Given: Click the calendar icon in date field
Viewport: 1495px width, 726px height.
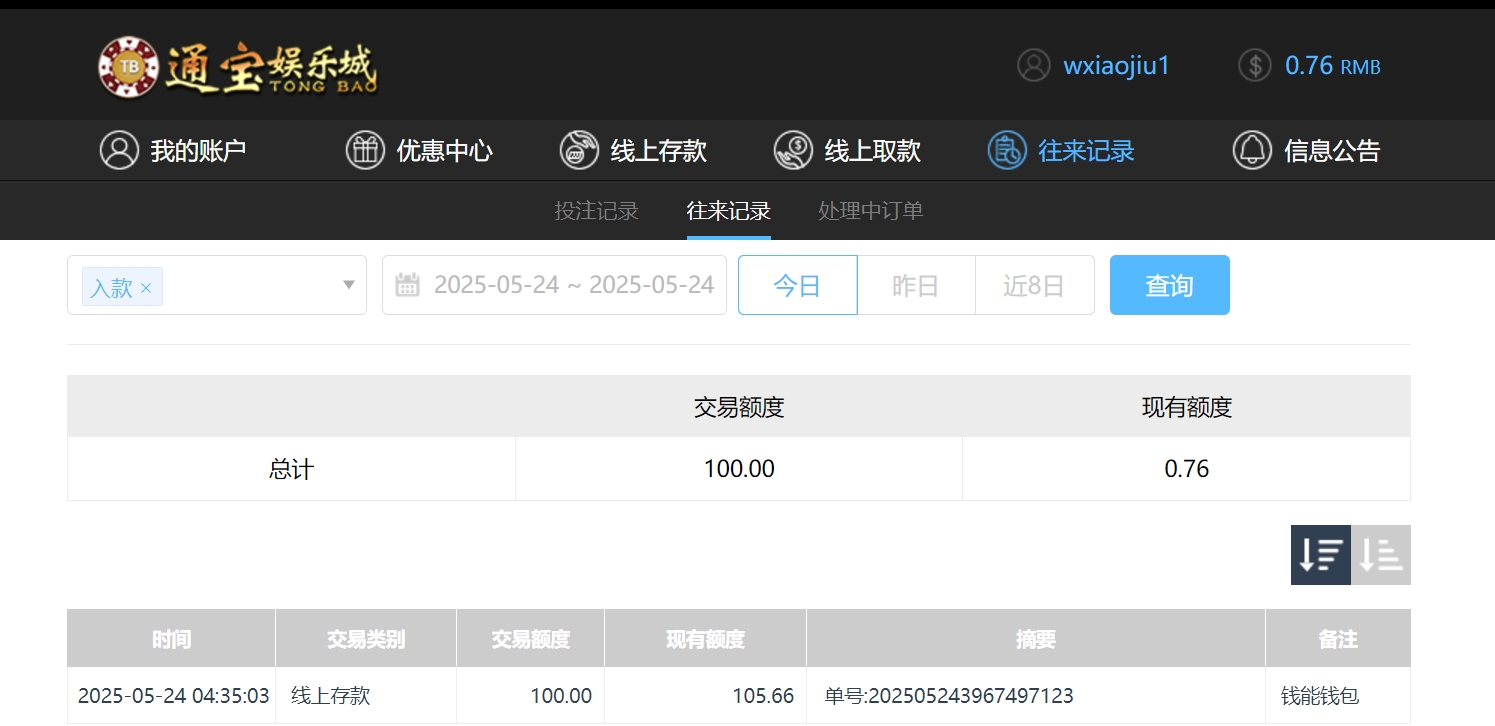Looking at the screenshot, I should [407, 286].
